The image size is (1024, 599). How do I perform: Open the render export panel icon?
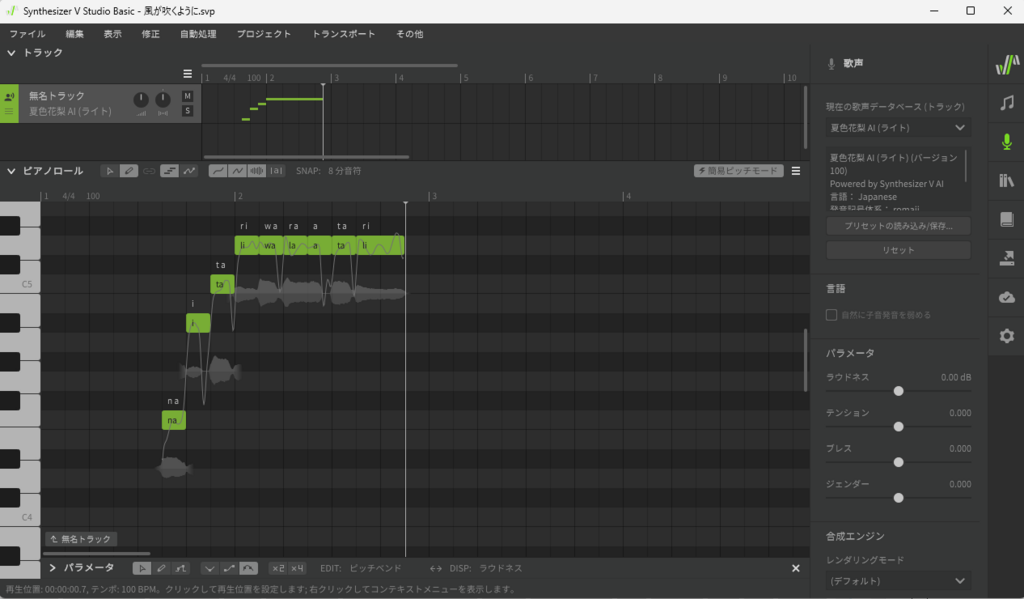tap(1006, 258)
